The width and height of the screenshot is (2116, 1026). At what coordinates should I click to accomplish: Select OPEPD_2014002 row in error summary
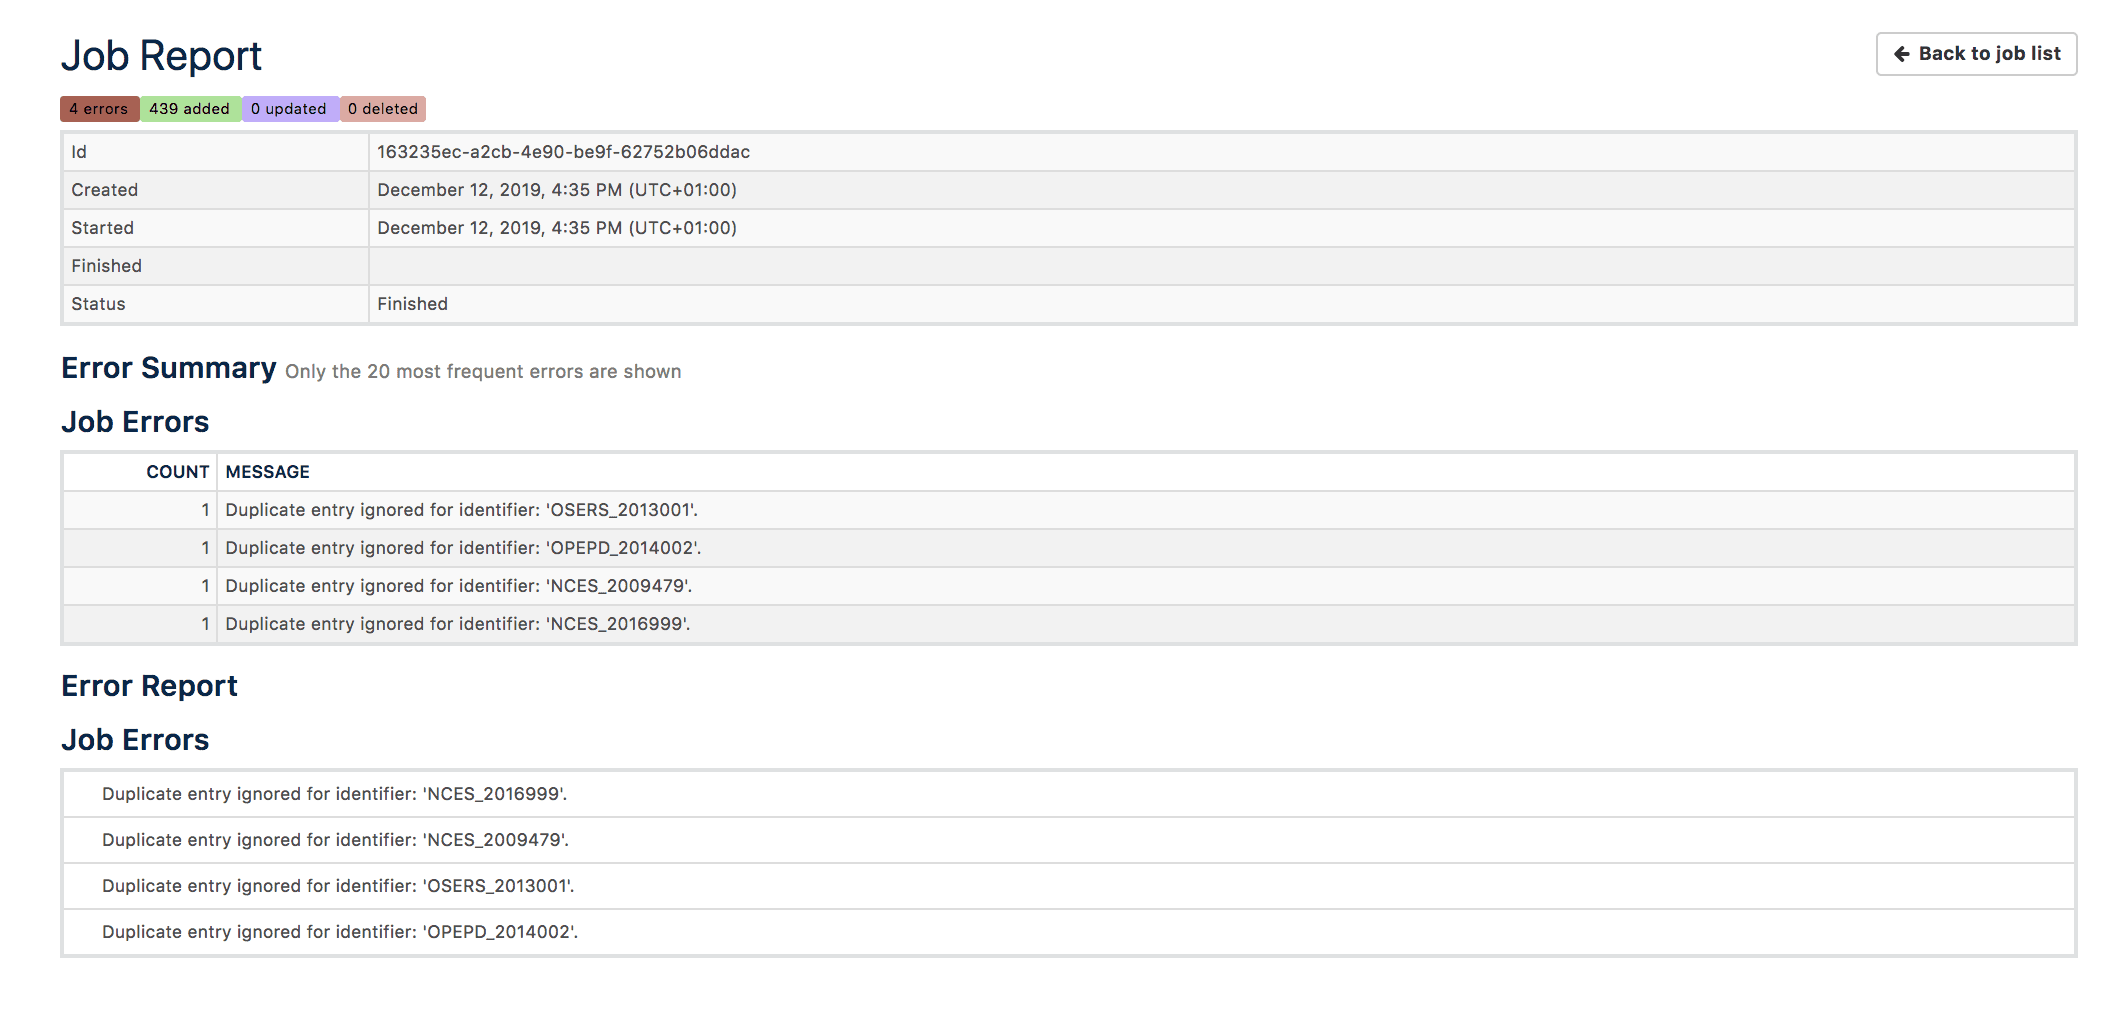point(463,548)
